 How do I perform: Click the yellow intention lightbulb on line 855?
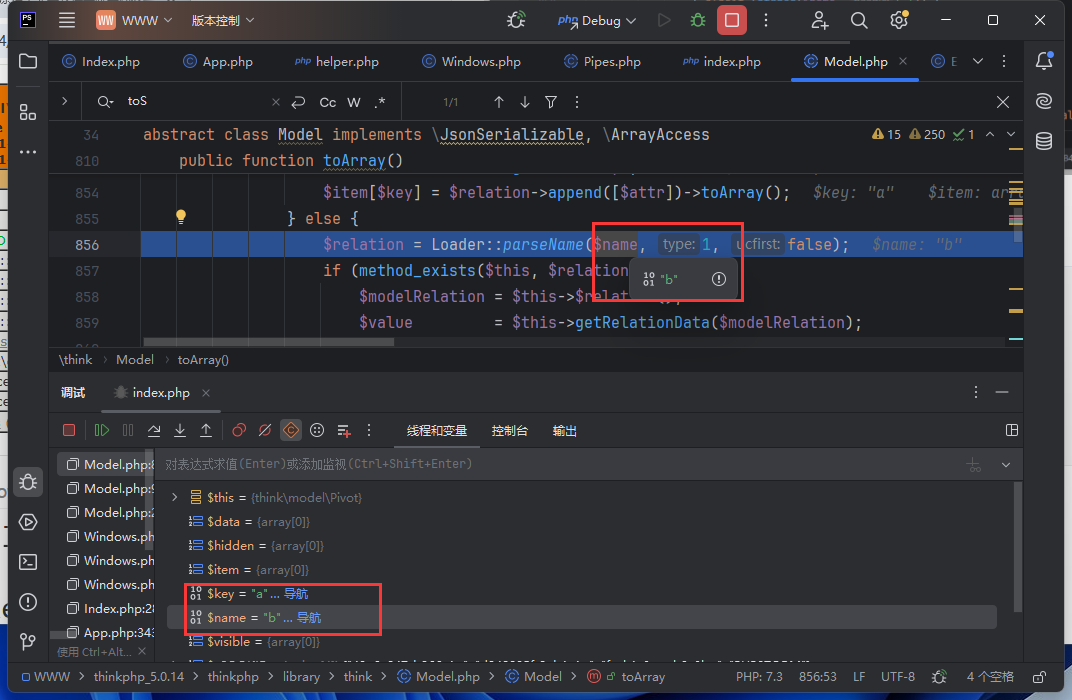pyautogui.click(x=181, y=217)
